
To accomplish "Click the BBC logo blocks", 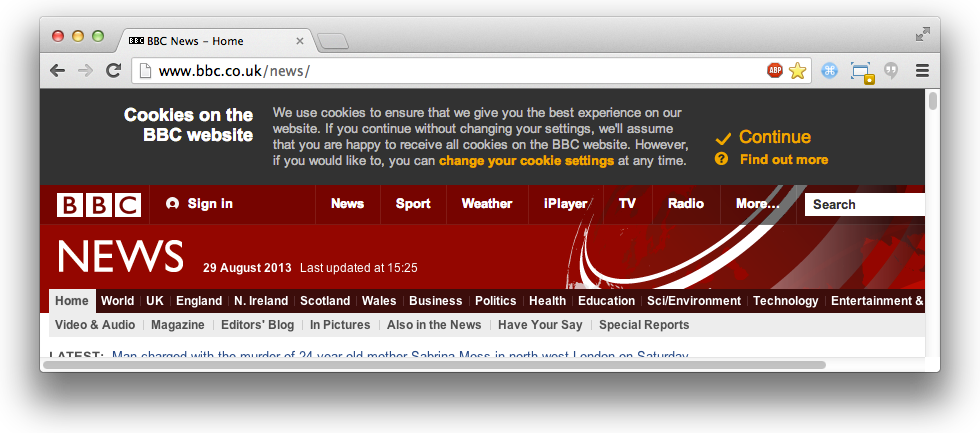I will [98, 204].
